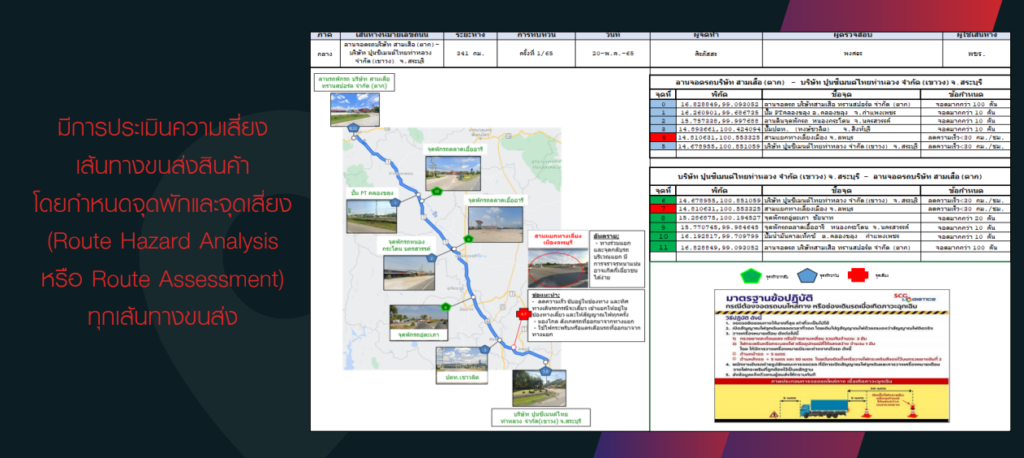Screen dimensions: 1024x458
Task: Click the 'ชื่อจุด' column header in the second table
Action: pos(841,191)
